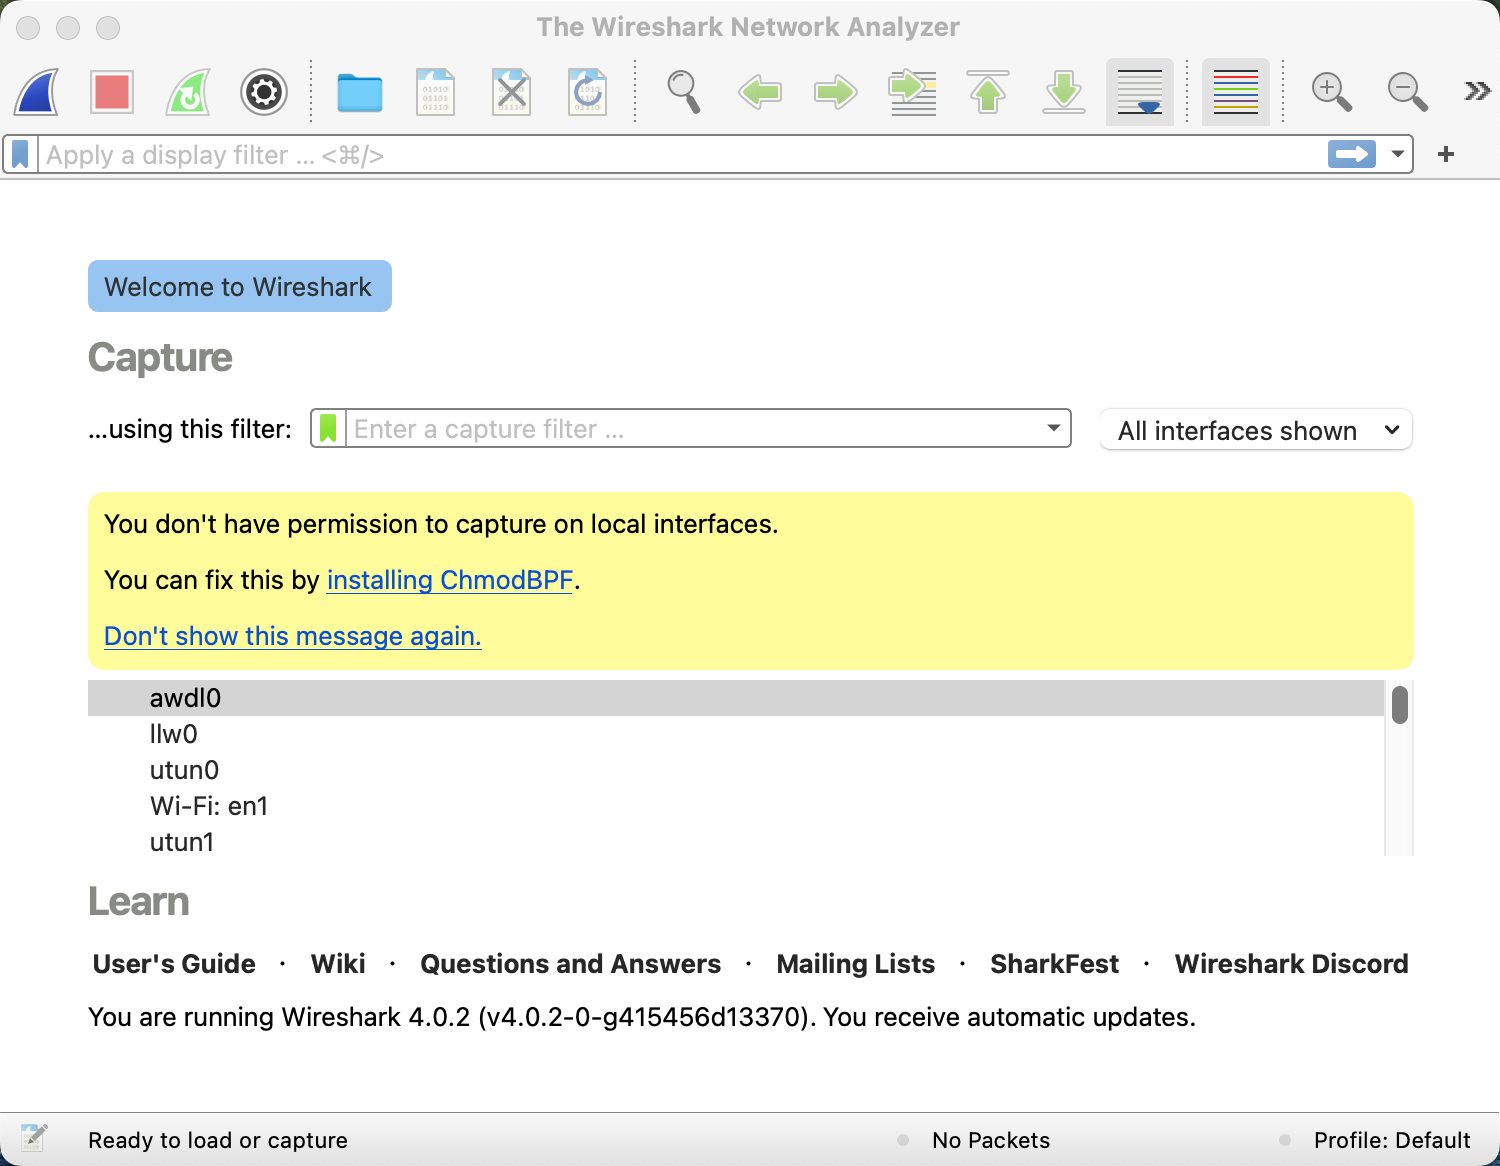The width and height of the screenshot is (1500, 1166).
Task: Toggle auto-scroll during live capture
Action: (x=1140, y=92)
